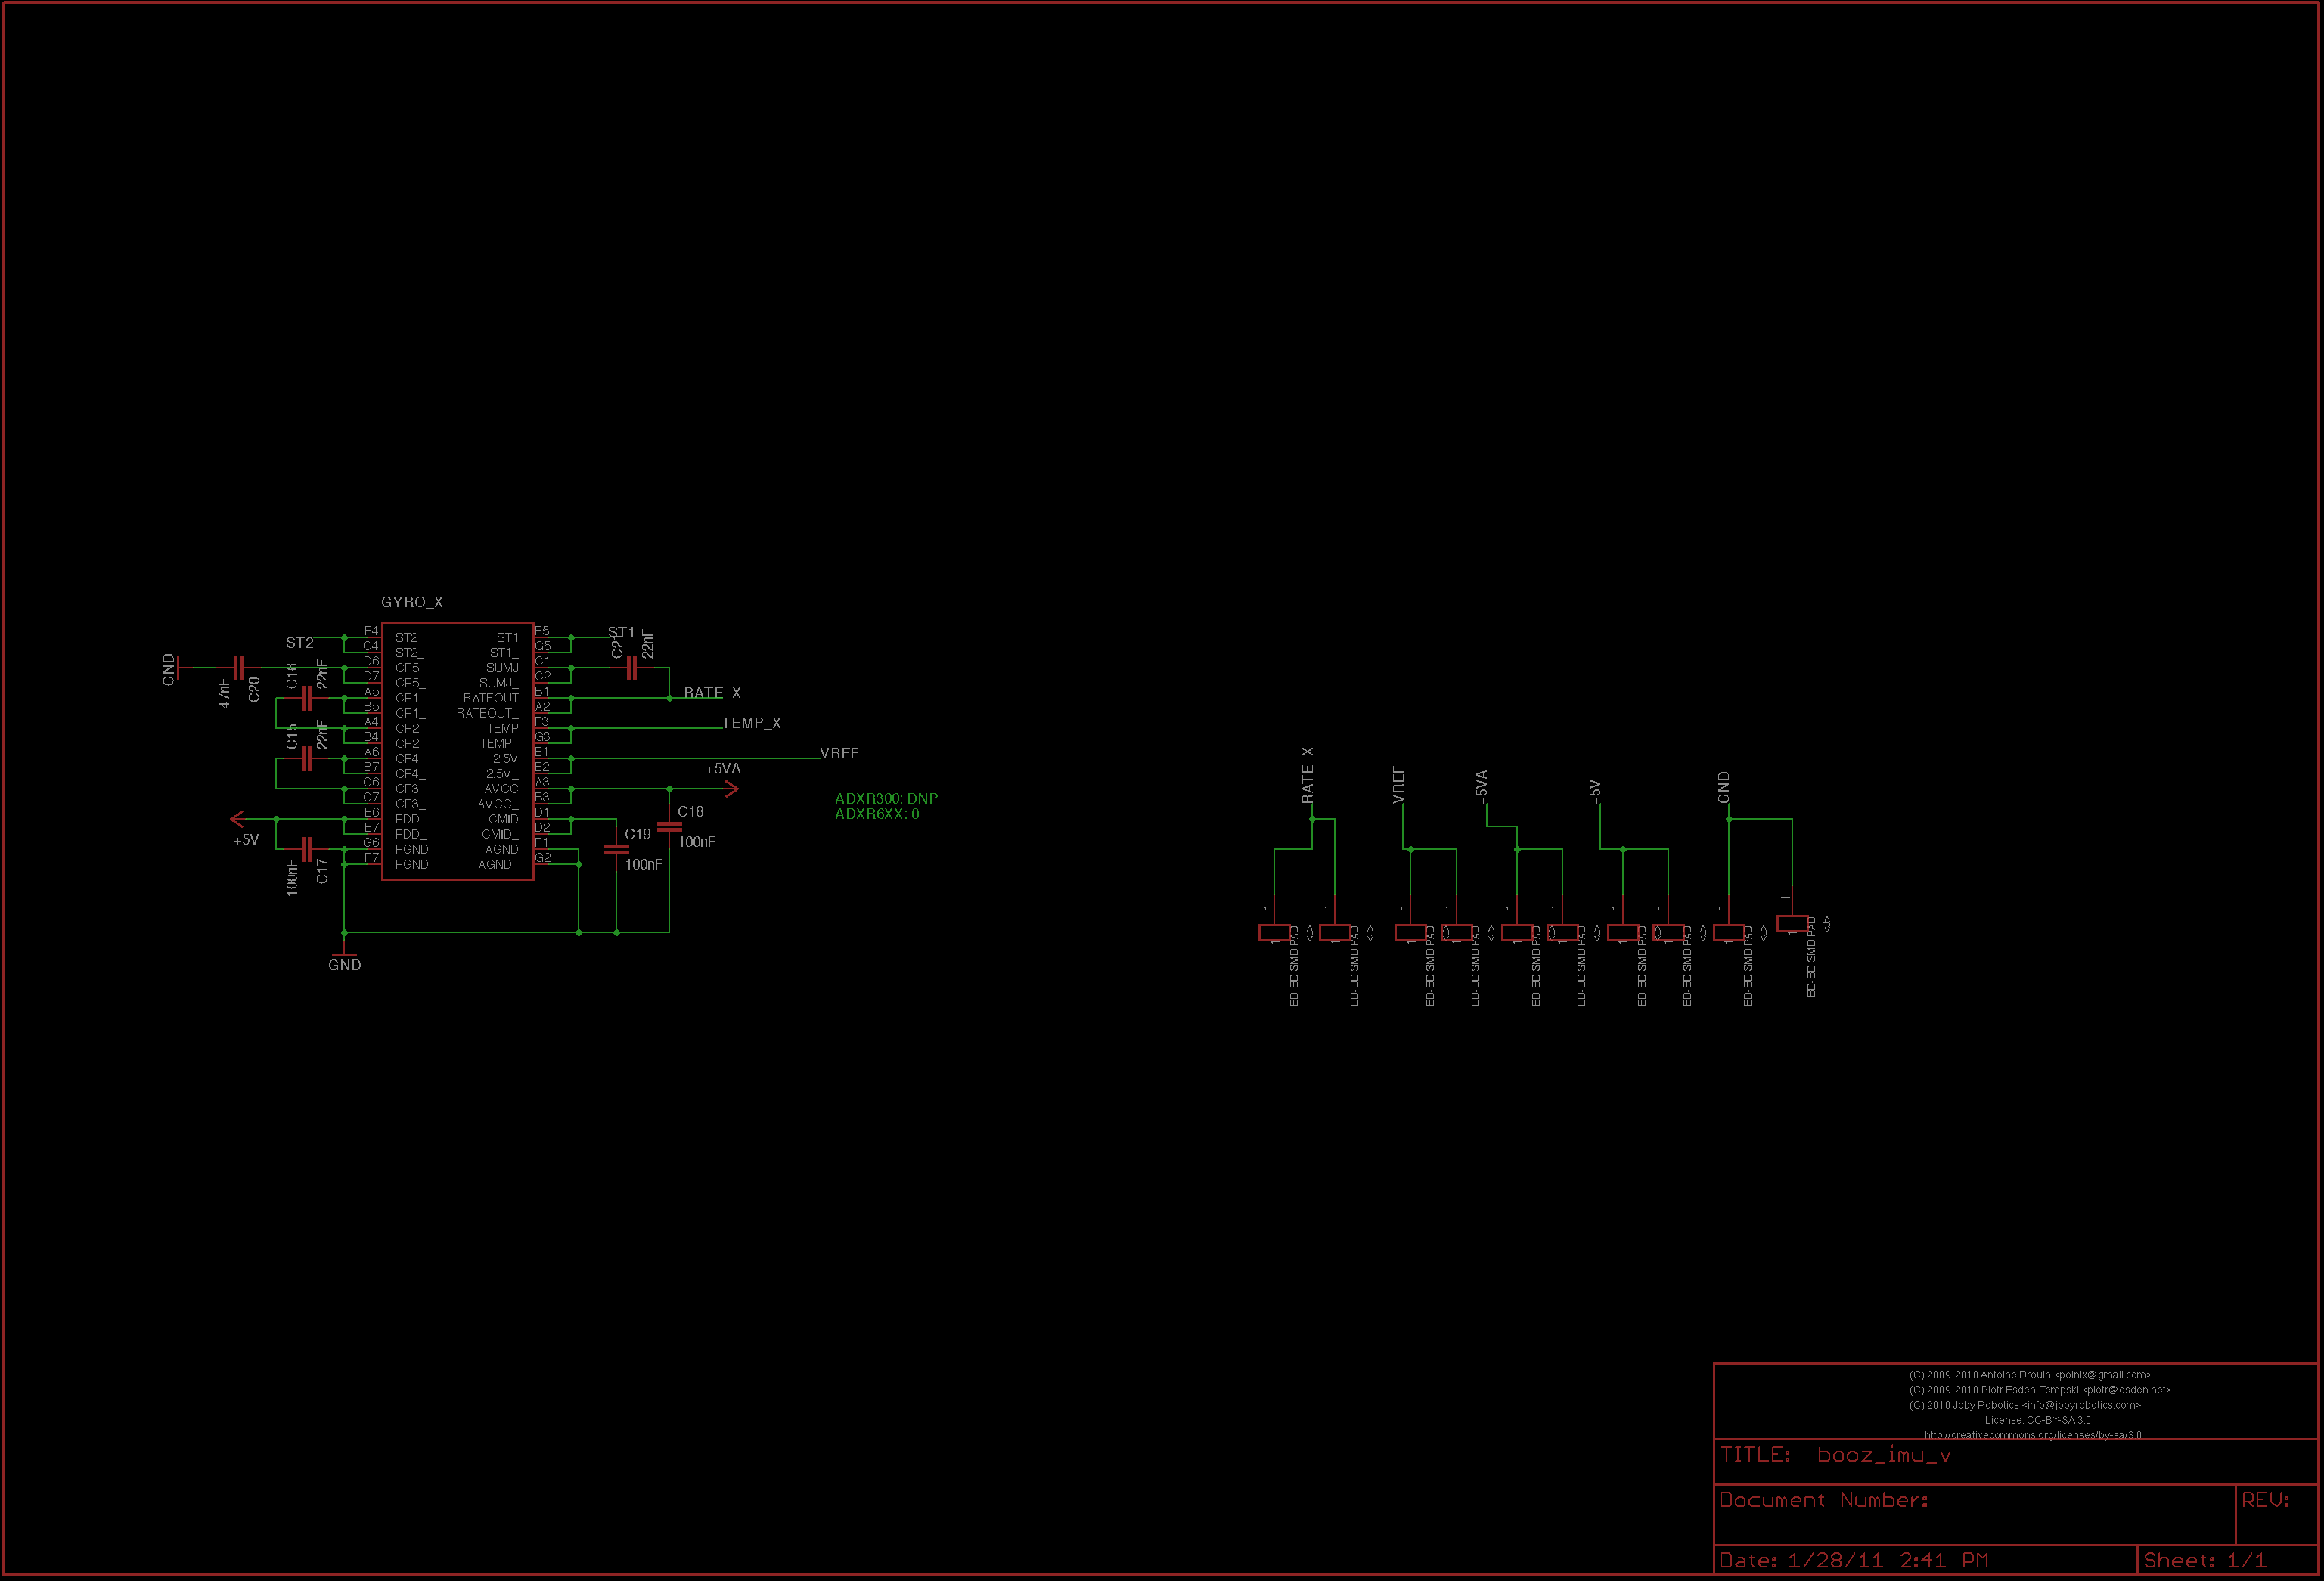Click the License: CC-BY-SA 3.0 line
The width and height of the screenshot is (2324, 1581).
coord(2037,1420)
